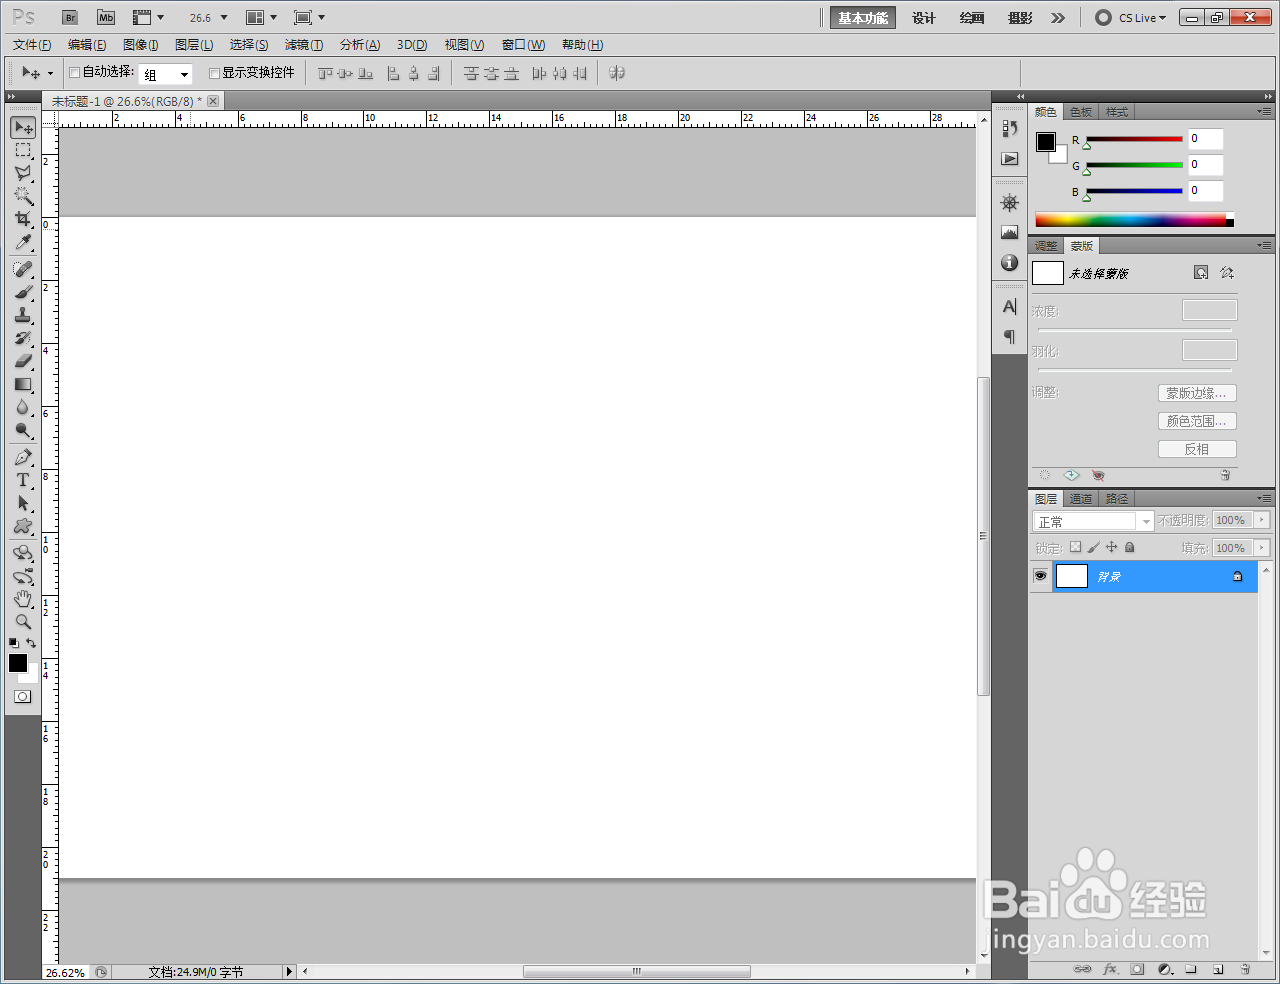
Task: Open the 滤镜 (Filter) menu
Action: tap(304, 45)
